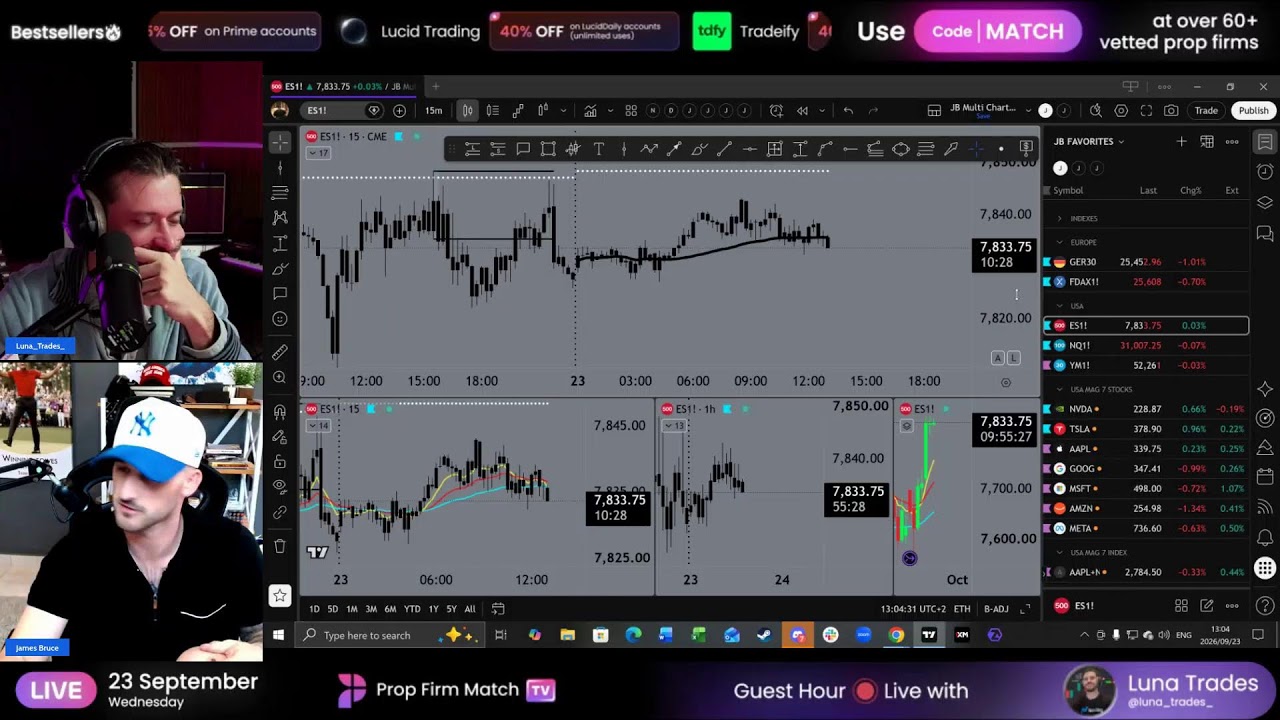Image resolution: width=1280 pixels, height=720 pixels.
Task: Open quick search magnifier in top toolbar
Action: pos(1096,110)
